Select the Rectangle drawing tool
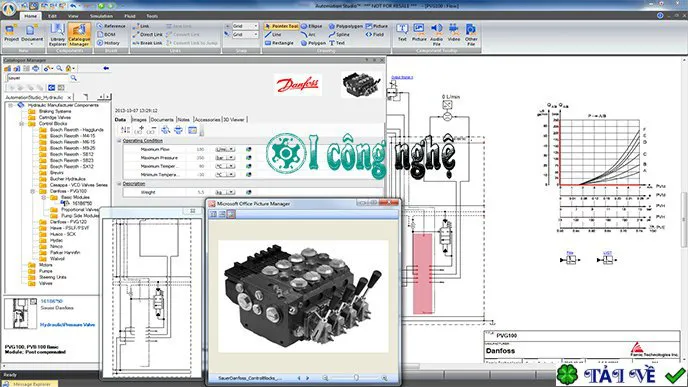The width and height of the screenshot is (688, 387). [279, 43]
